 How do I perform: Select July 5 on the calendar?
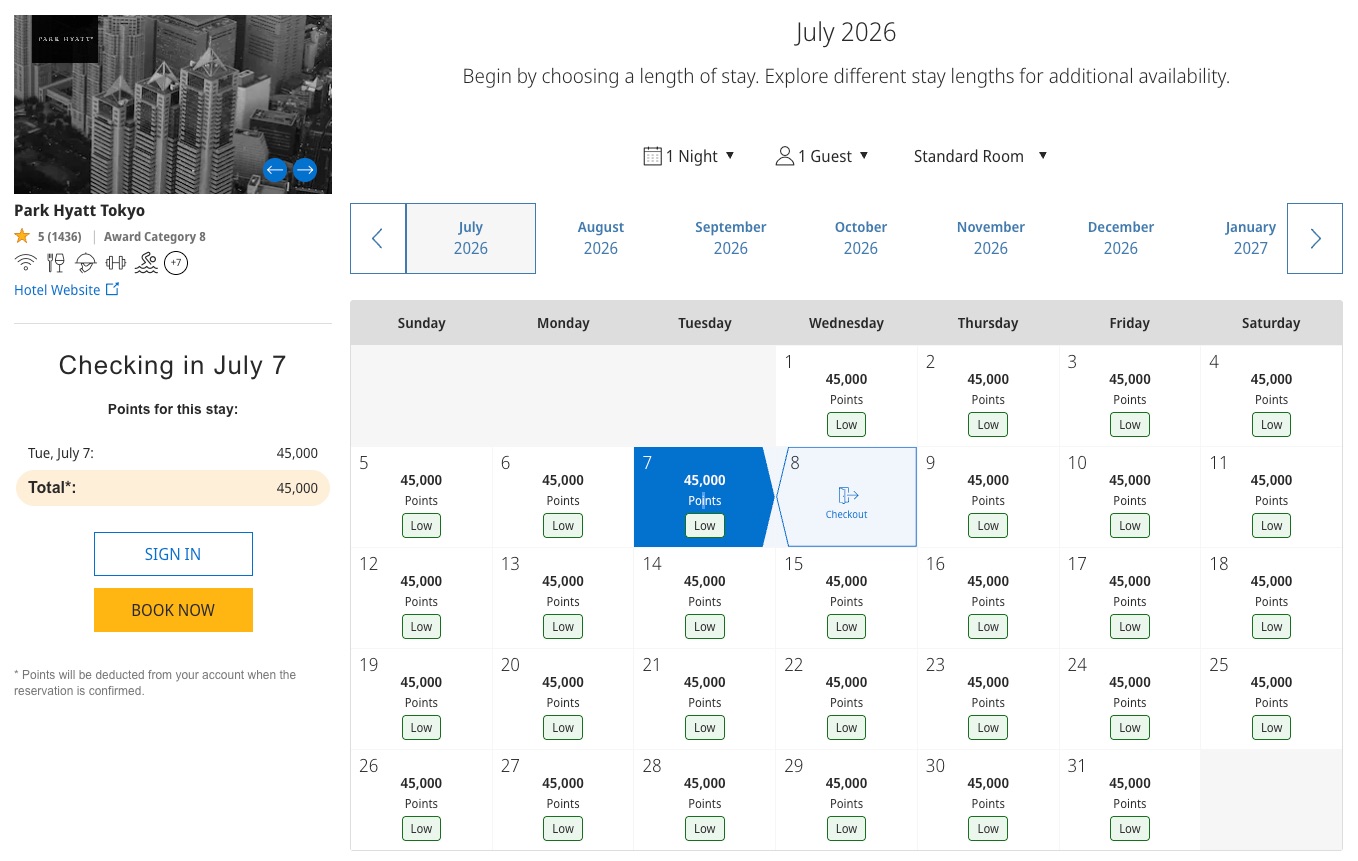tap(421, 497)
